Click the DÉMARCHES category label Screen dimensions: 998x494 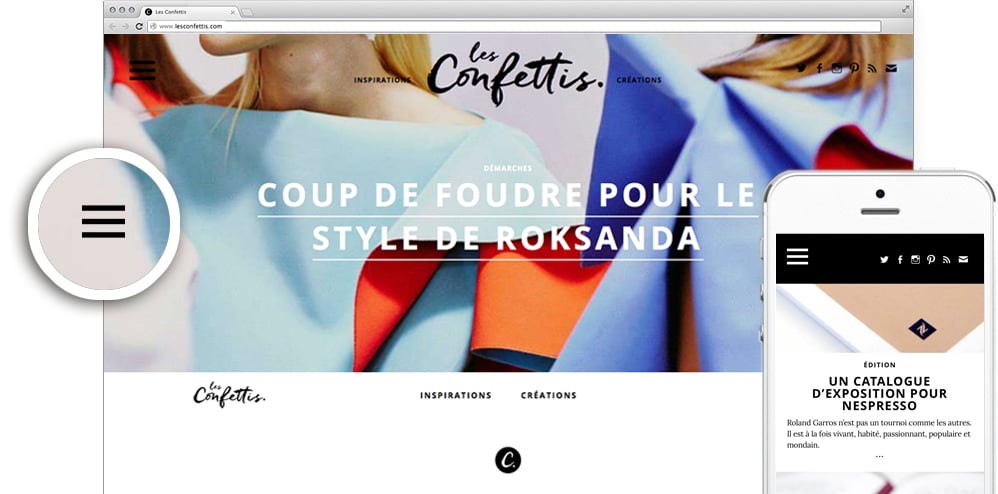point(507,169)
